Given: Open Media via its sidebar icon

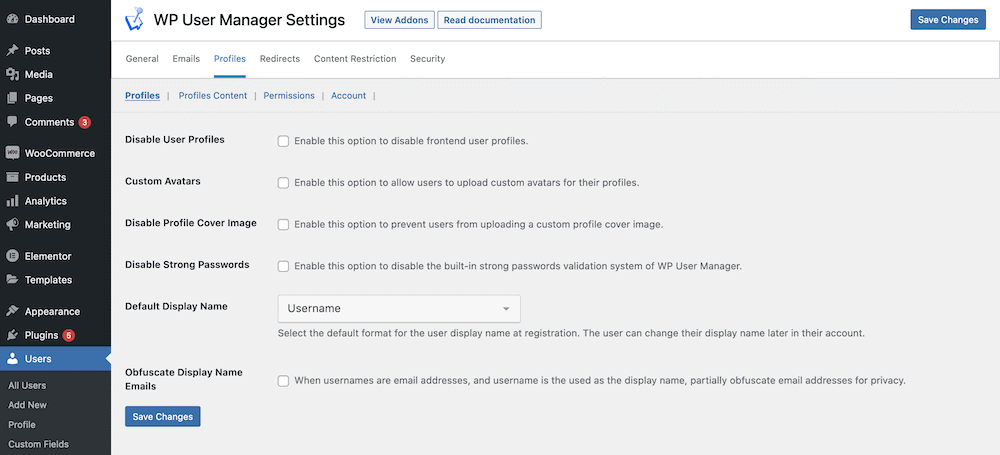Looking at the screenshot, I should (12, 74).
